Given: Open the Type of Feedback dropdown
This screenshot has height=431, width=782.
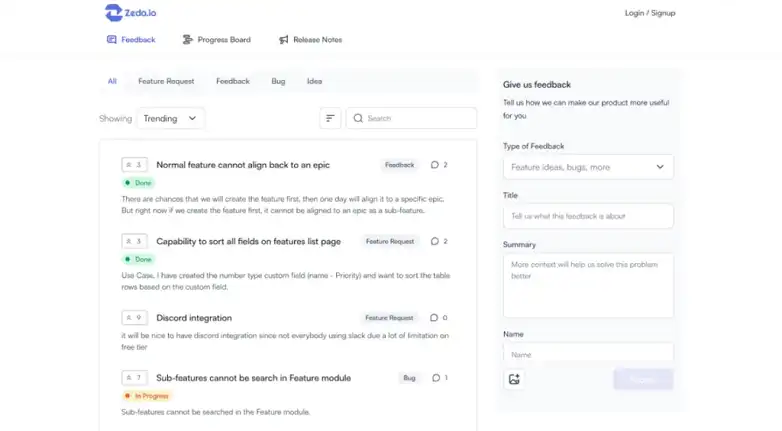Looking at the screenshot, I should click(x=587, y=167).
